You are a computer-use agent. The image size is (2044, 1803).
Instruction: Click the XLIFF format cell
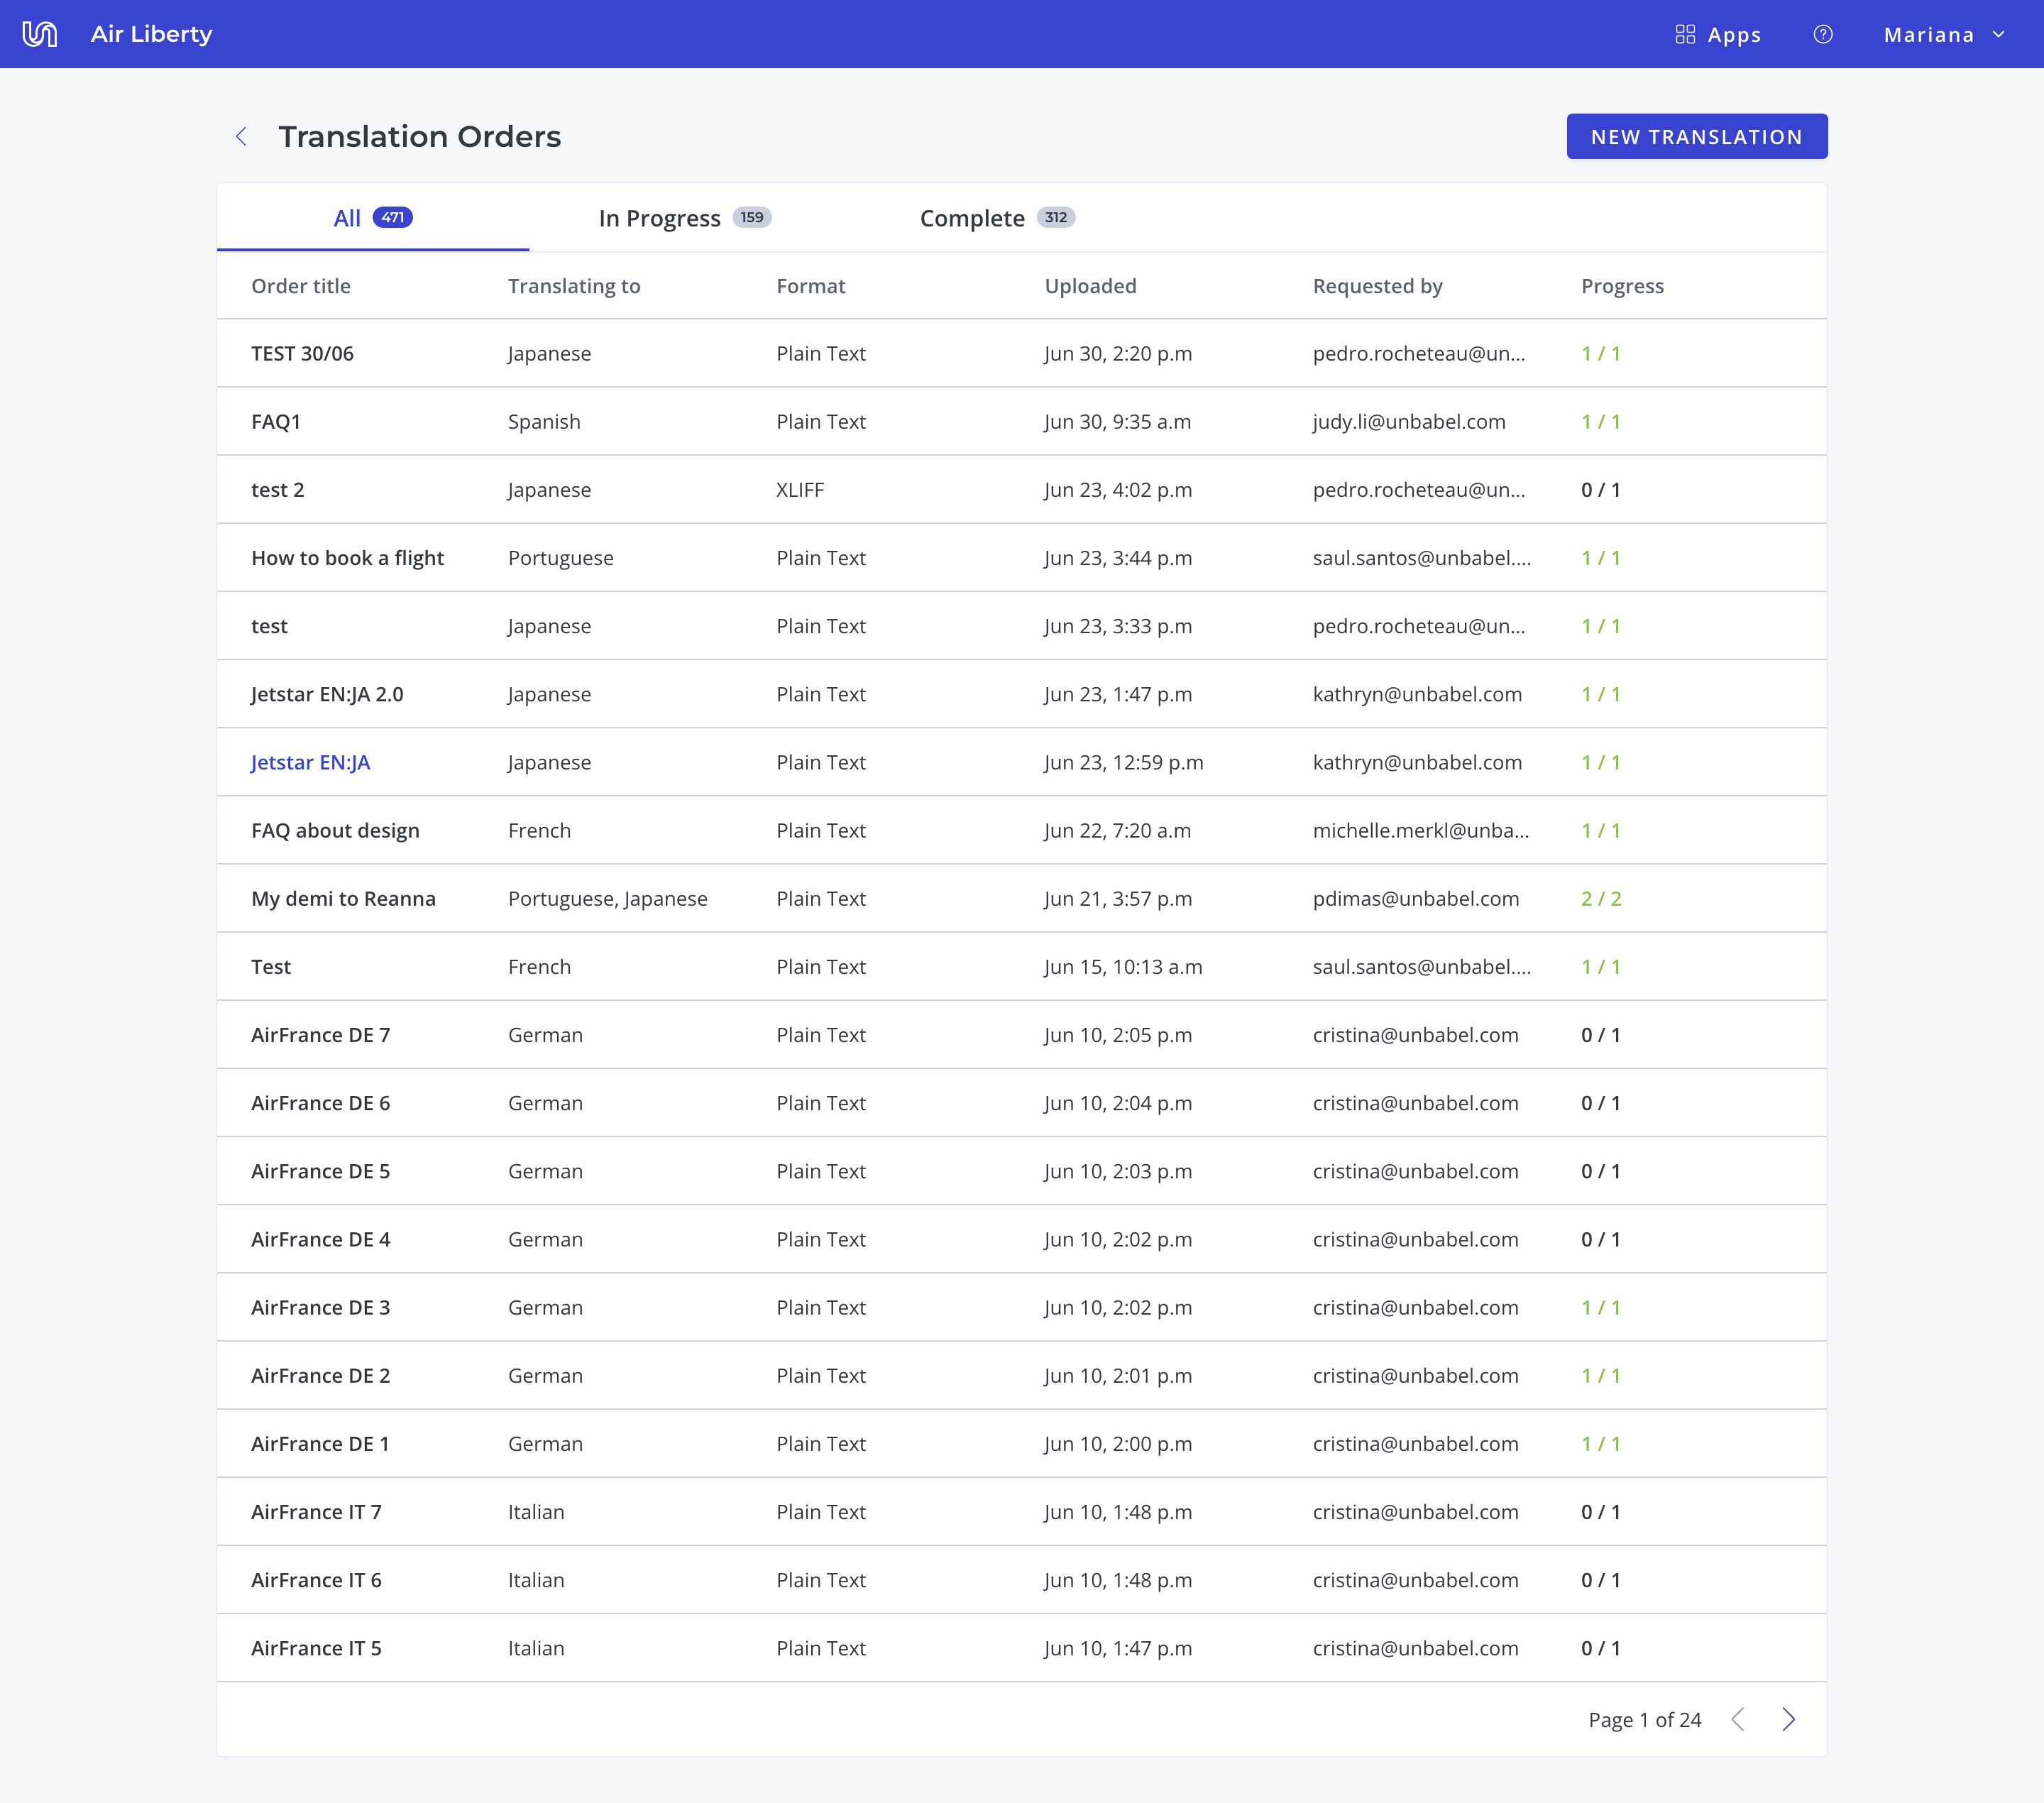pos(800,489)
